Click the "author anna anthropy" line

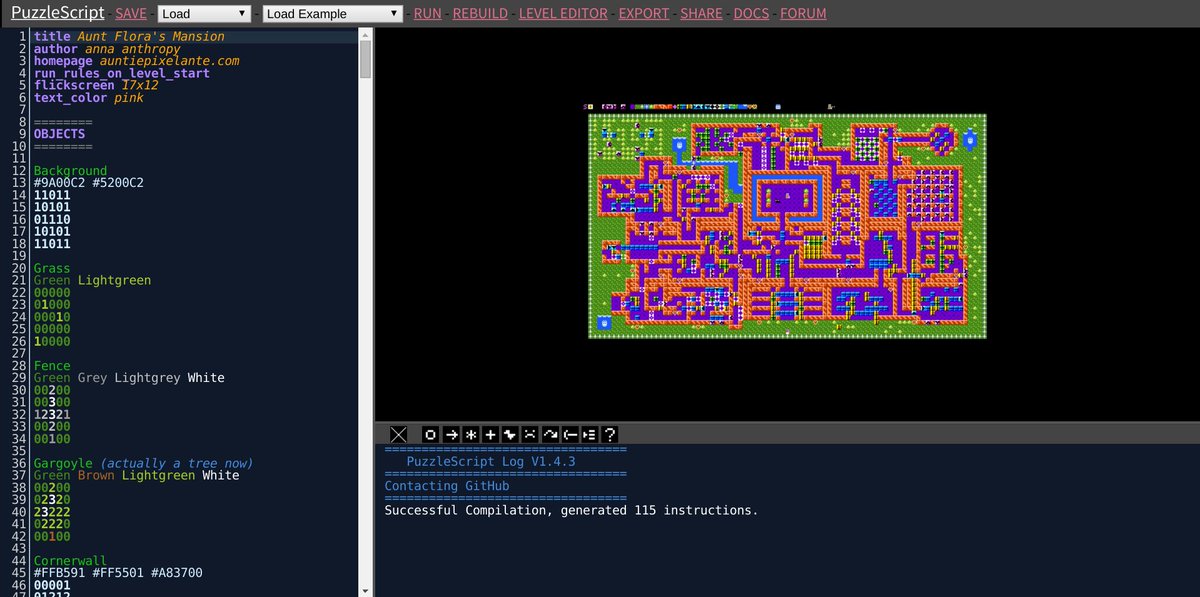pyautogui.click(x=107, y=48)
